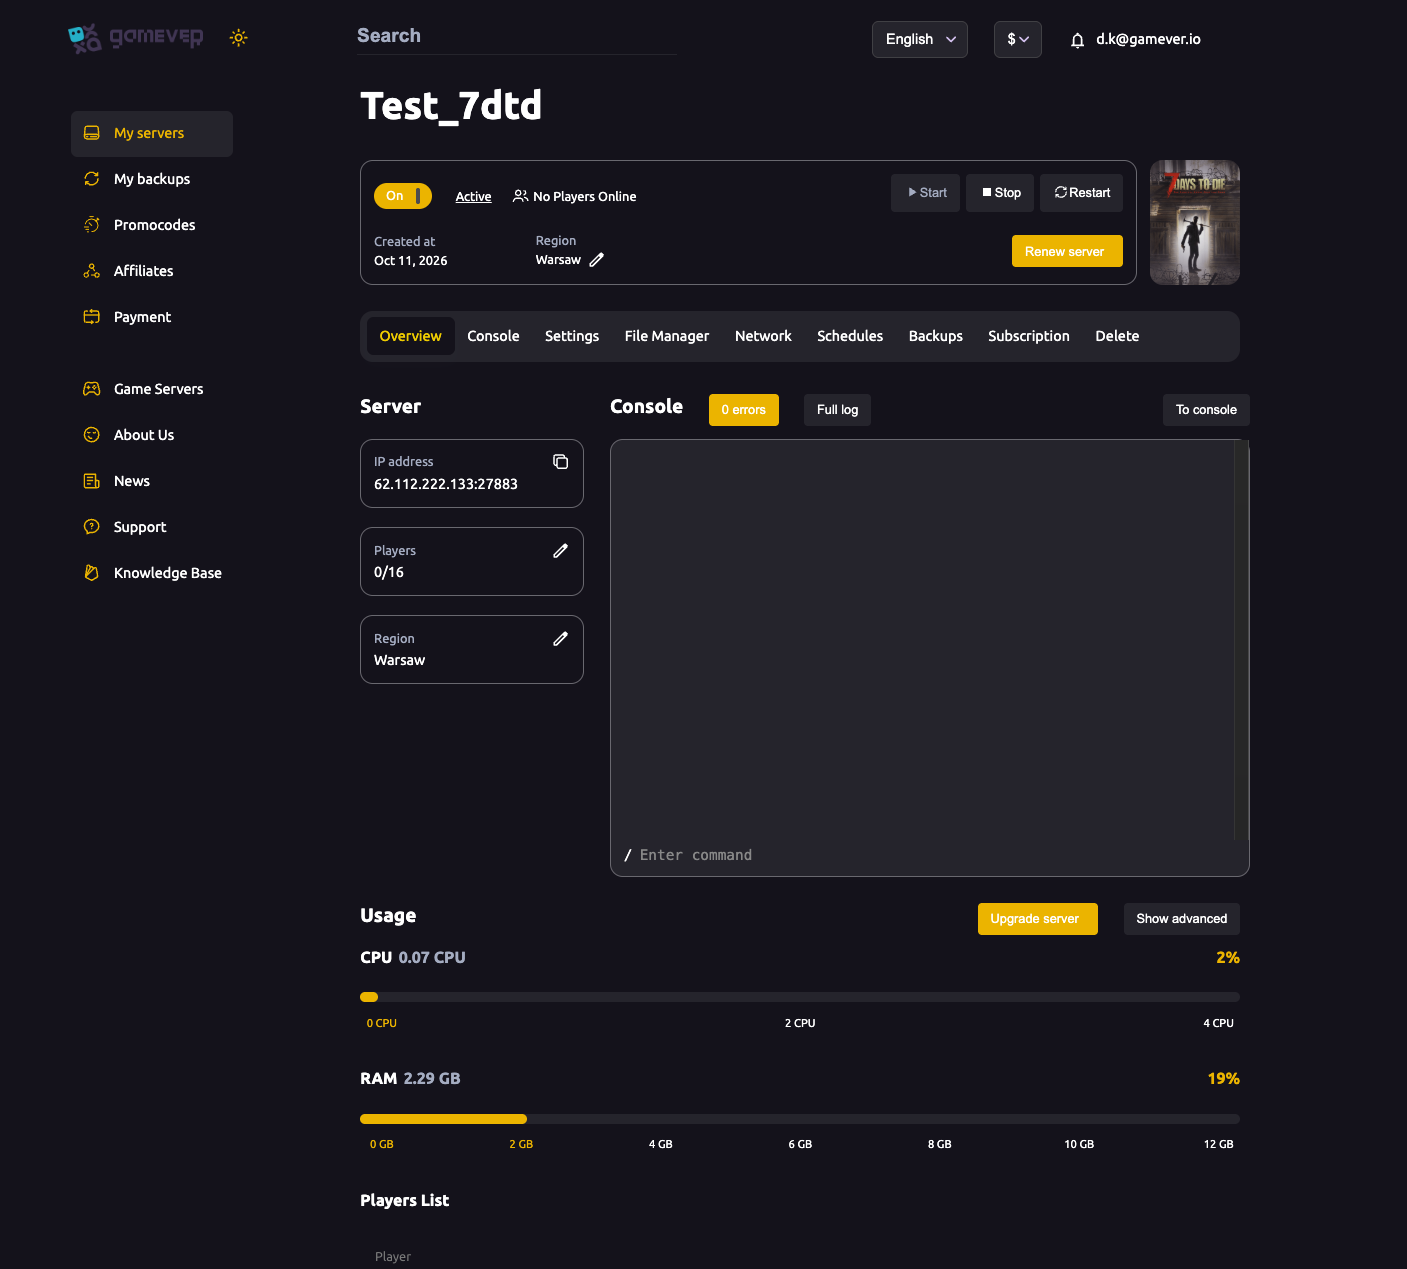Screen dimensions: 1407x1269
Task: Toggle the server On switch
Action: coord(403,196)
